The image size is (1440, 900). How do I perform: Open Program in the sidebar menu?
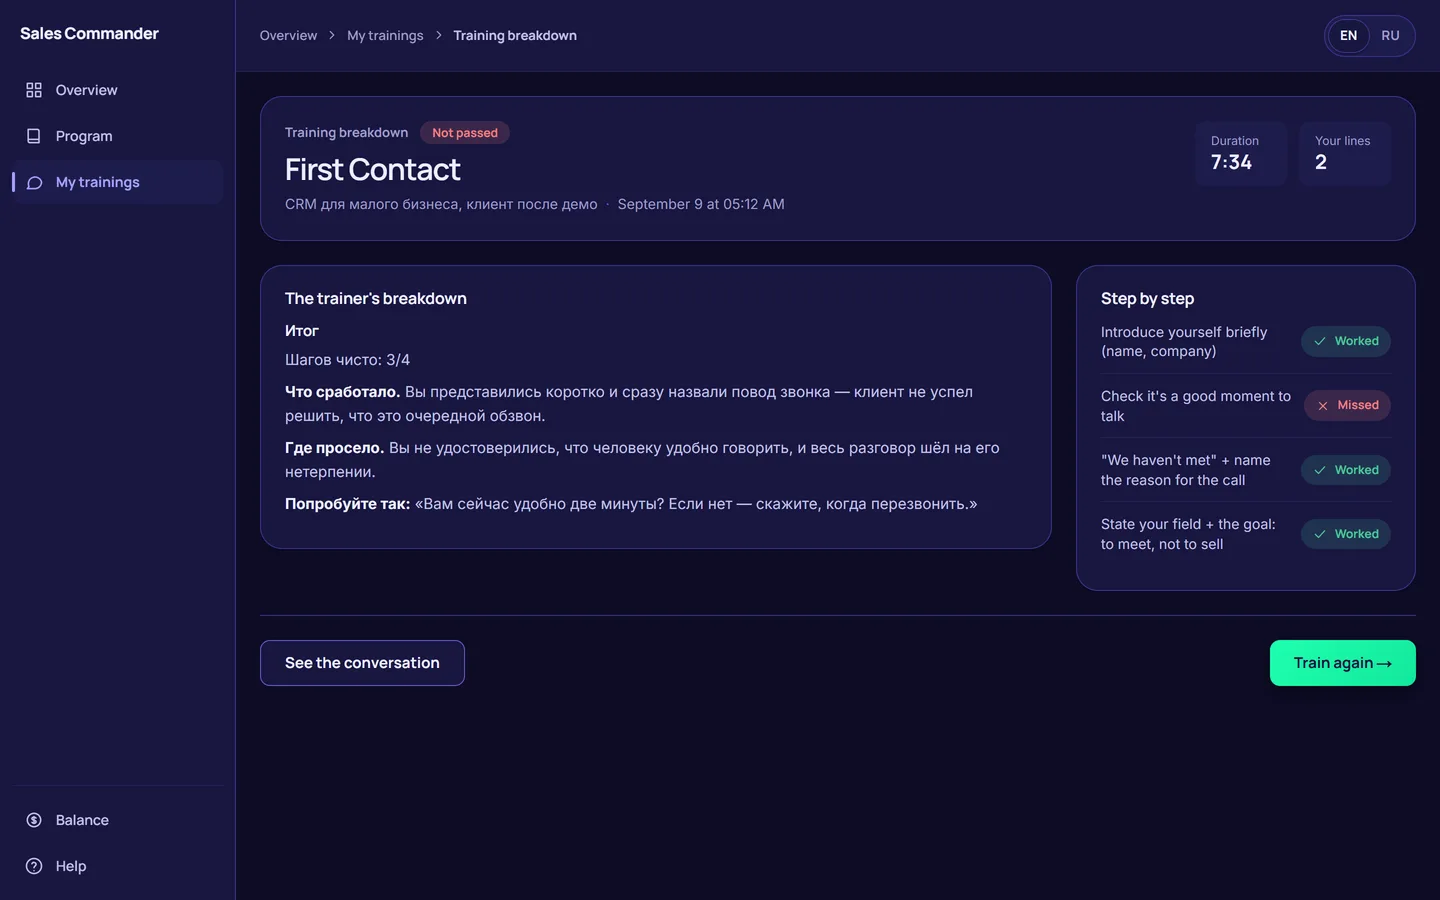tap(118, 136)
